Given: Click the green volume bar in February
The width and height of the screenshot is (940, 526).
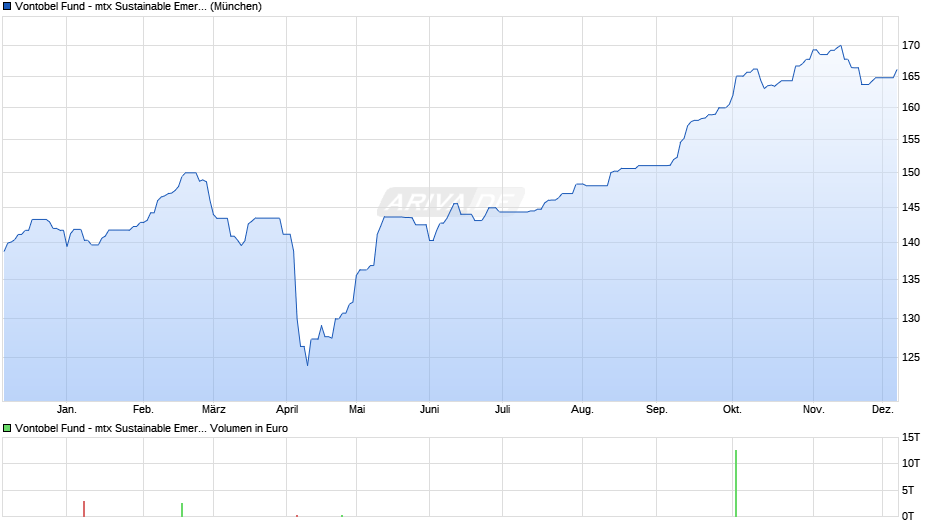Looking at the screenshot, I should 182,510.
